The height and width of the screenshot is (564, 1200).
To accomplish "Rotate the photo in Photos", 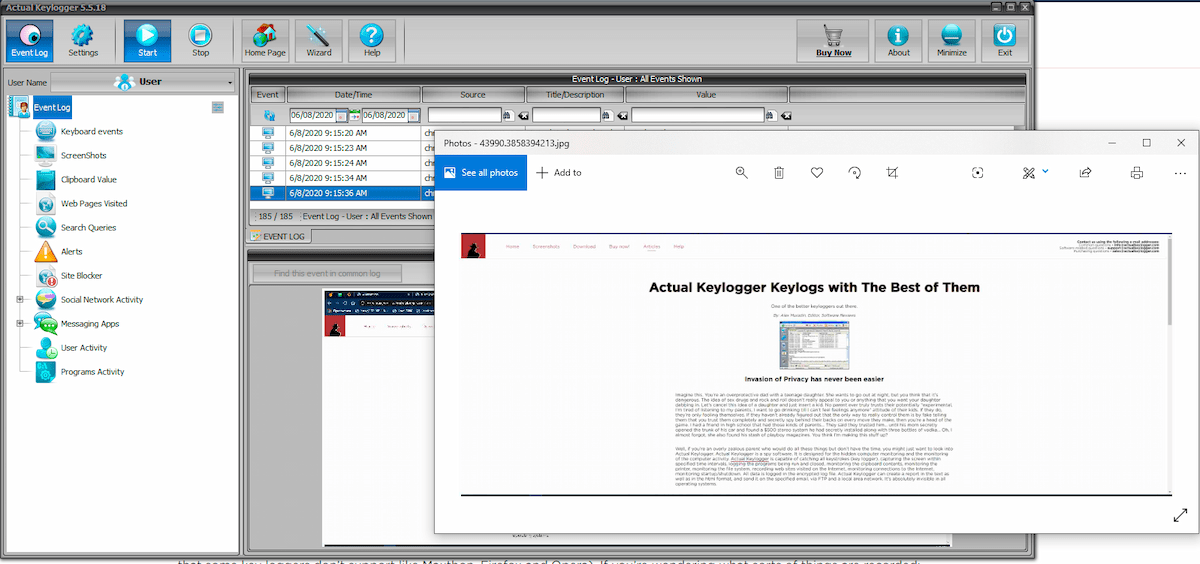I will [x=855, y=172].
